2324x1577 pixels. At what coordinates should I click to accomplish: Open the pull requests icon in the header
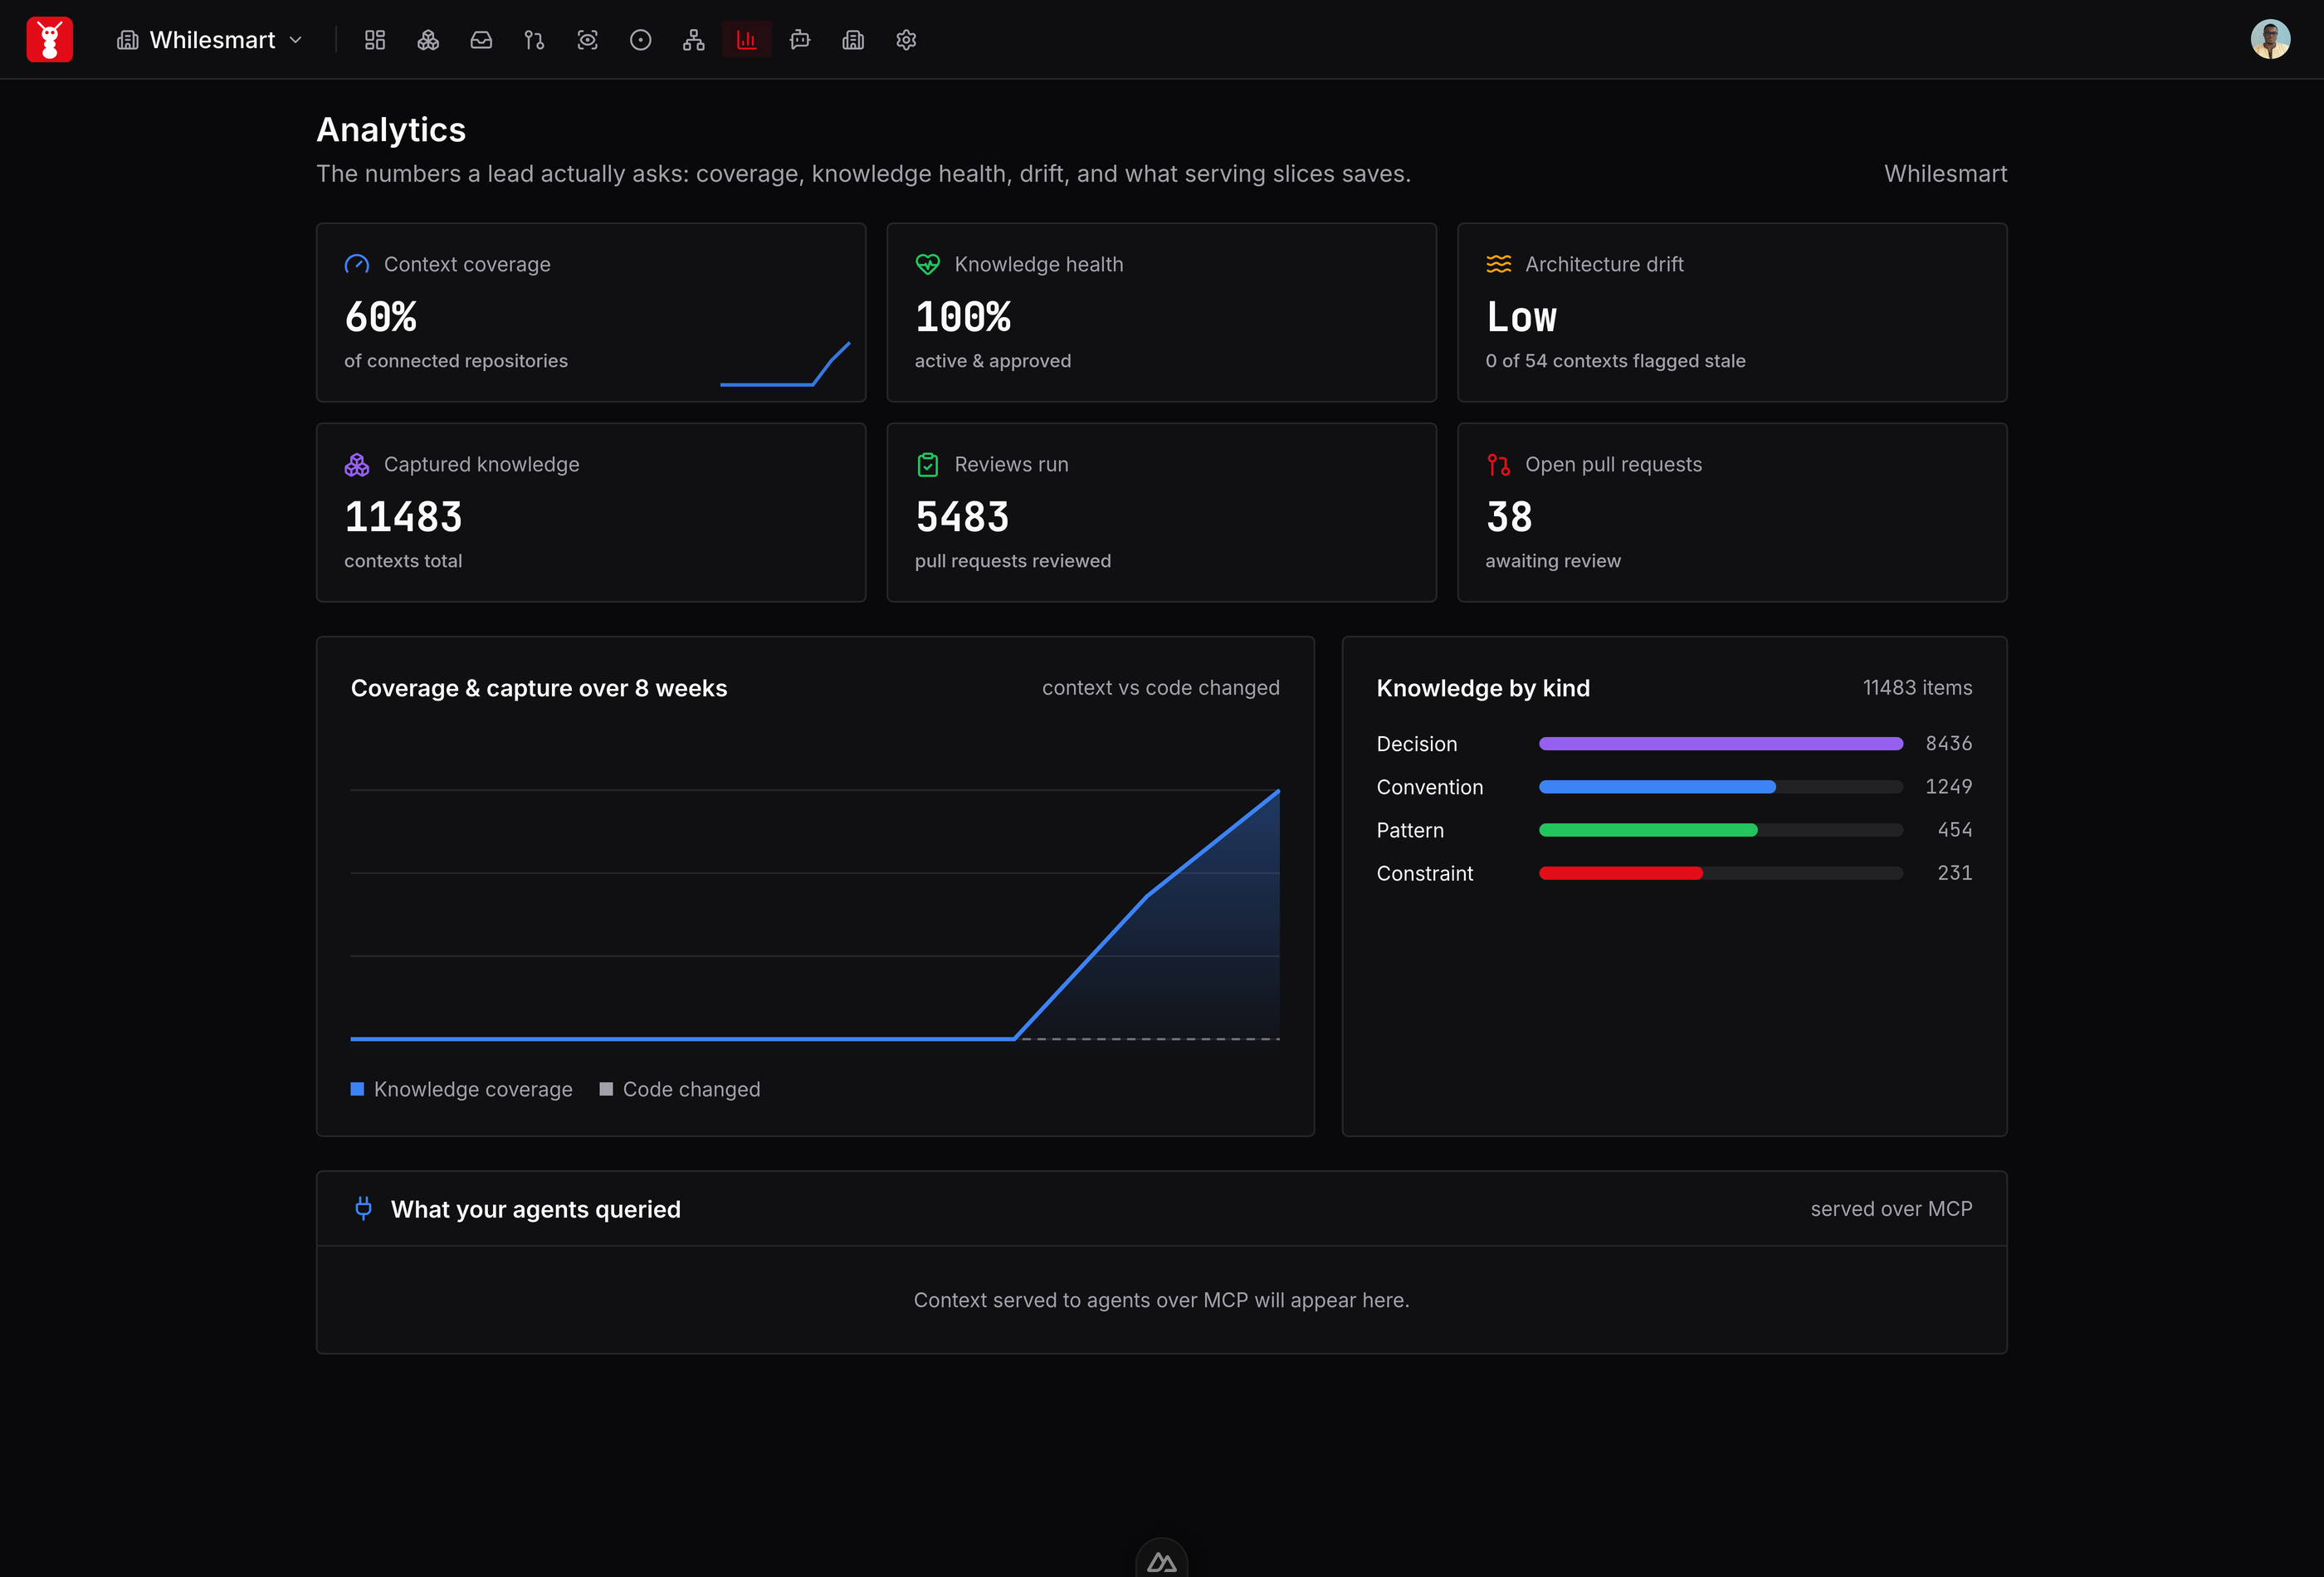[534, 40]
